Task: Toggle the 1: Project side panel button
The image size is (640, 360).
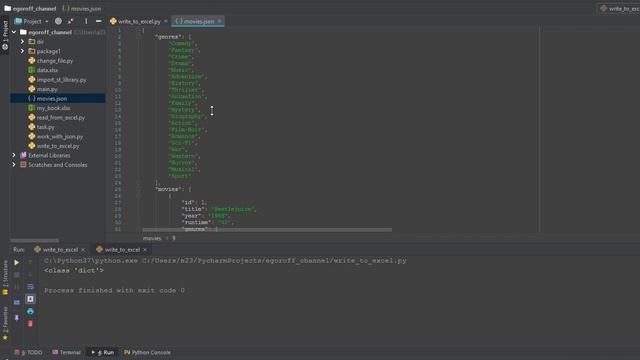Action: tap(5, 35)
